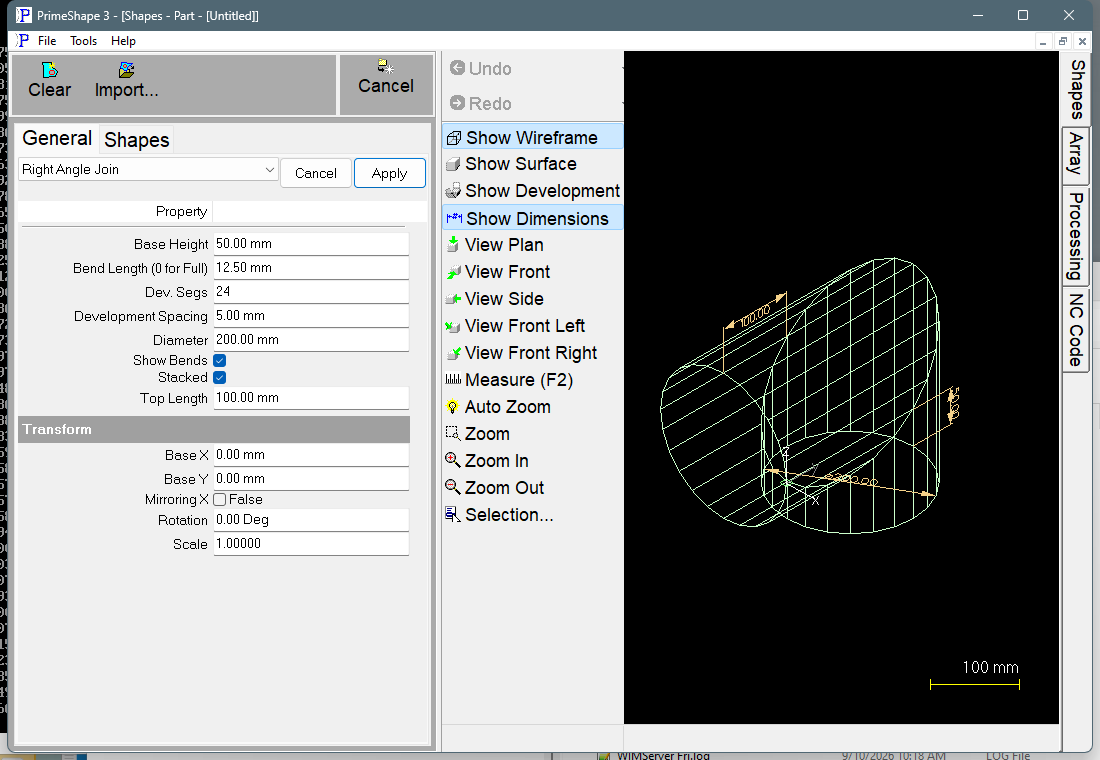
Task: Switch to the General tab
Action: click(57, 138)
